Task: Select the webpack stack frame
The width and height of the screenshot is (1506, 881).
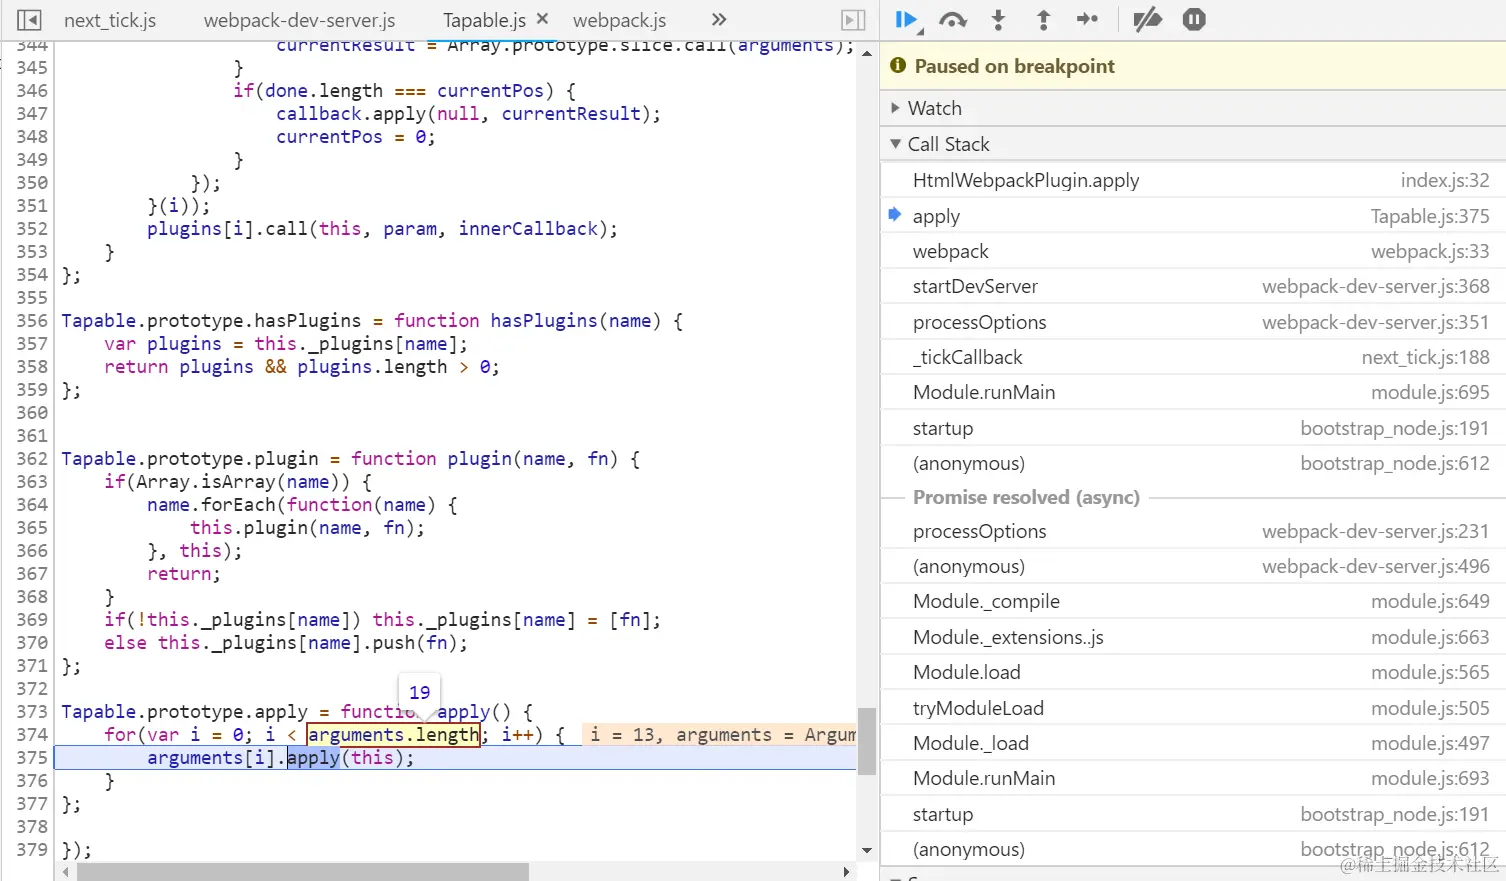Action: click(1193, 251)
